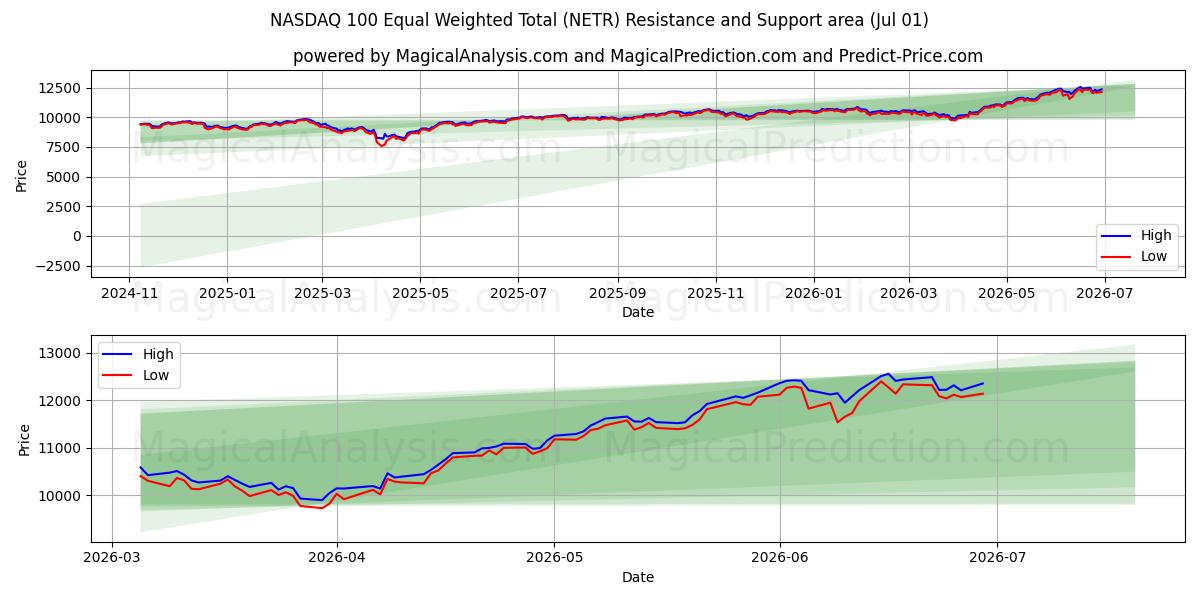Click the −2500 price tick on top chart
This screenshot has height=600, width=1200.
[x=61, y=266]
